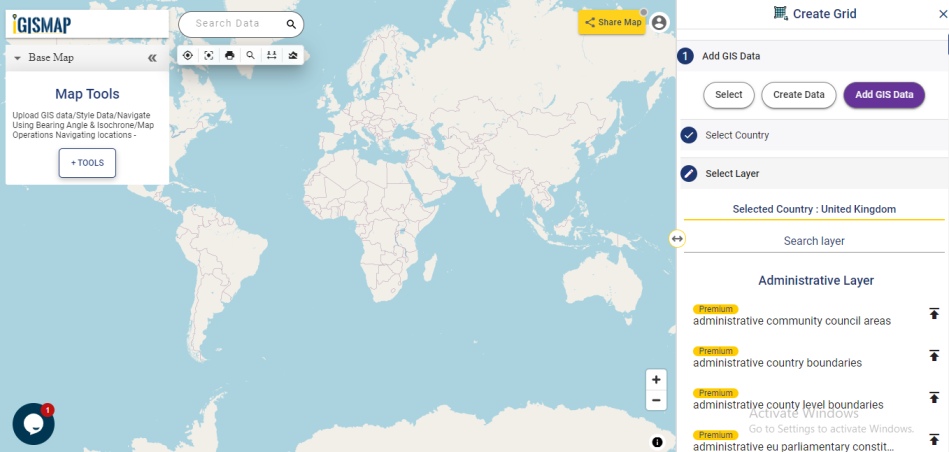Add administrative eu parliamentary constituencies layer icon
The width and height of the screenshot is (949, 452).
[934, 439]
